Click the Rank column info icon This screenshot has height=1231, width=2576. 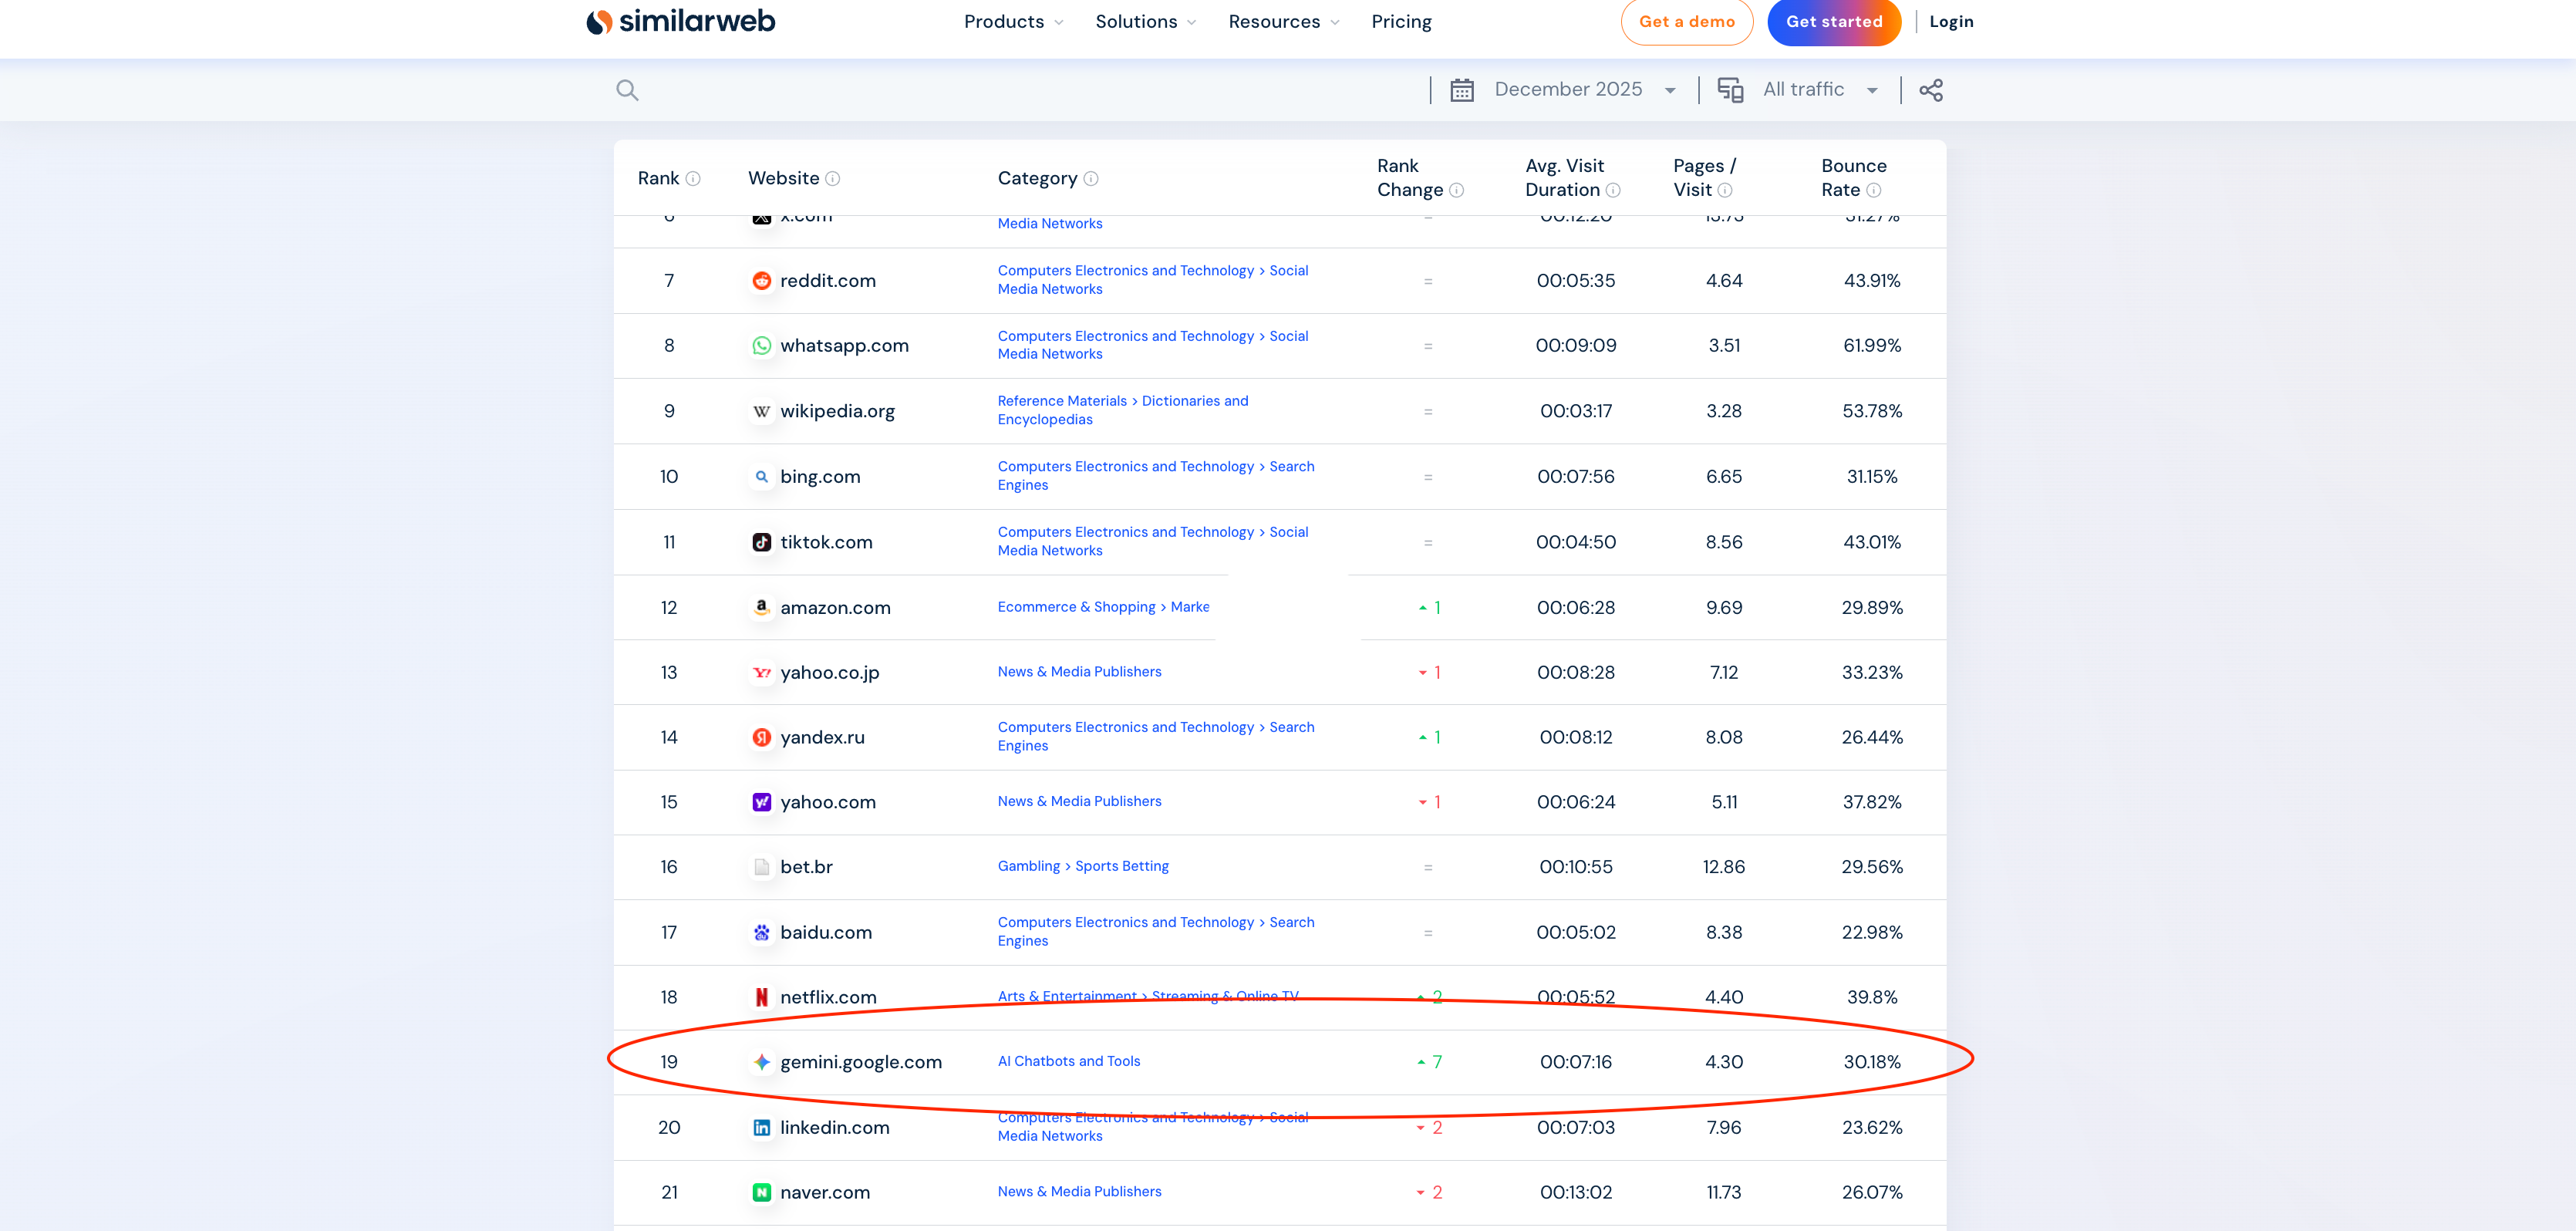693,179
